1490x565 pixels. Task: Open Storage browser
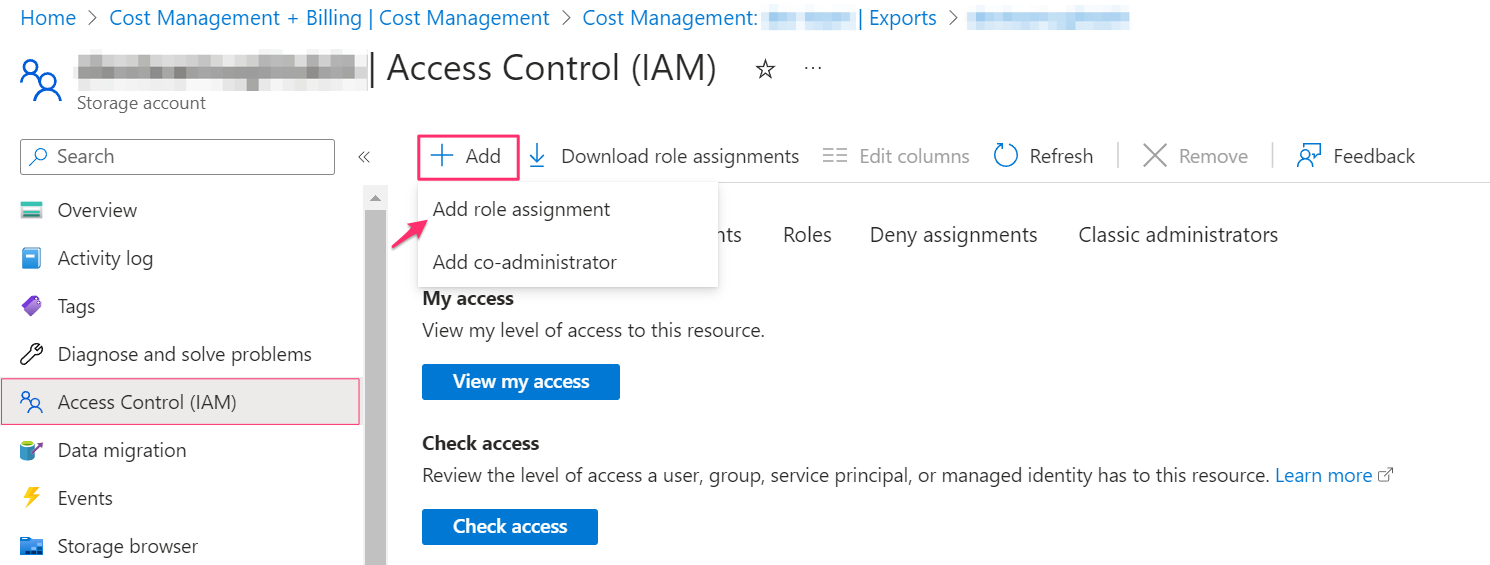tap(127, 546)
